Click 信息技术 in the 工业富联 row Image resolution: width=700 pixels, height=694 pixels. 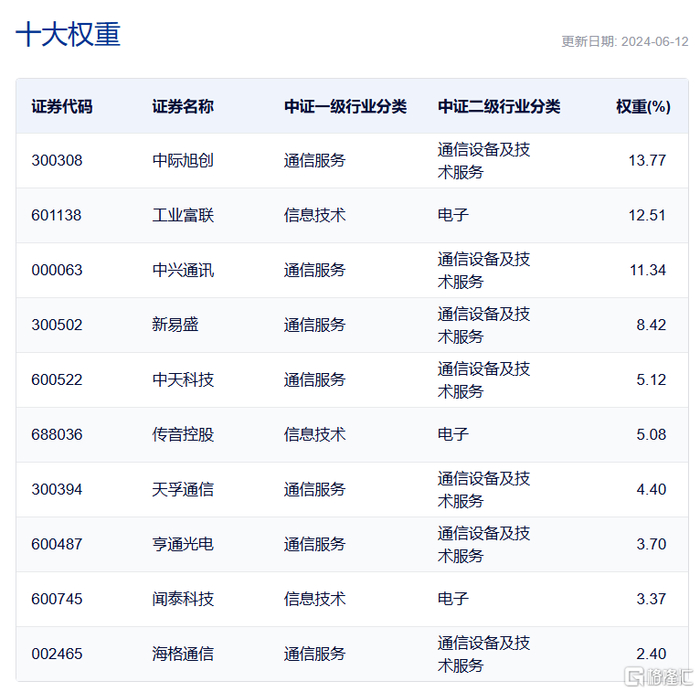[314, 215]
